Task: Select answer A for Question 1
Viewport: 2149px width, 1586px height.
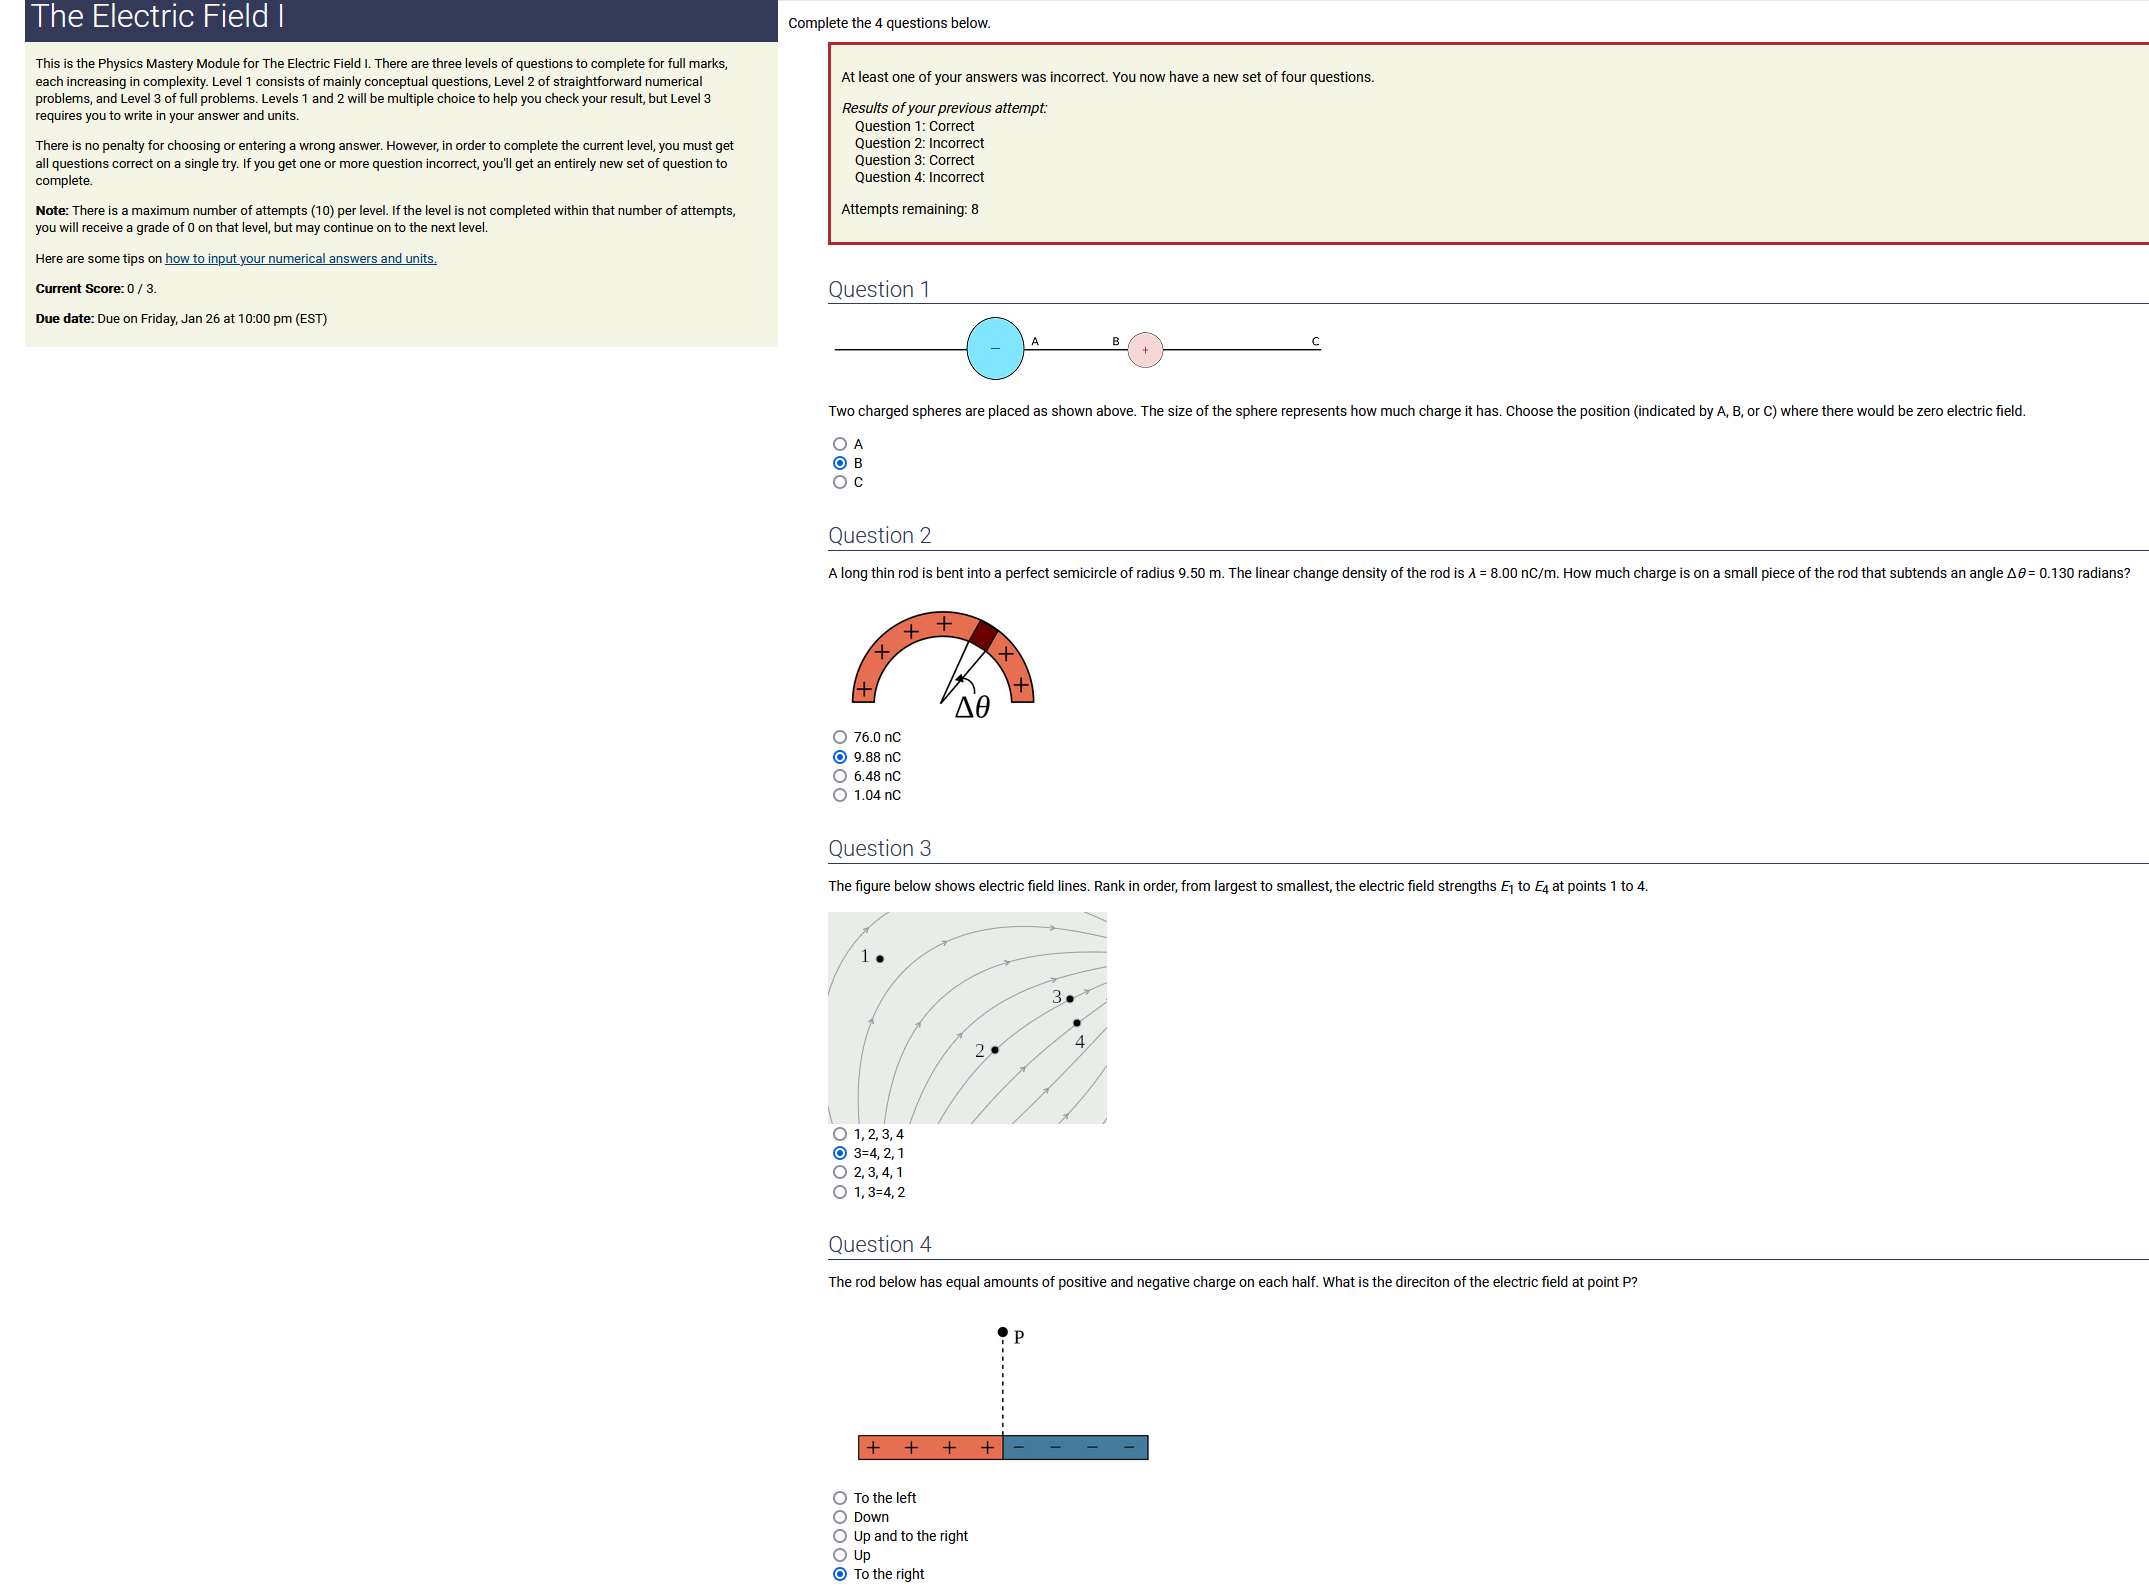Action: pyautogui.click(x=840, y=444)
